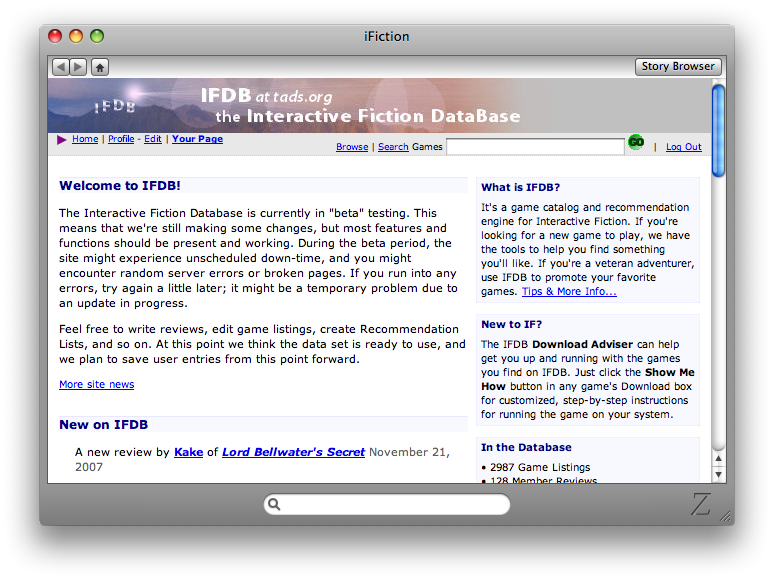Viewport: 774px width, 580px height.
Task: Open Tips & More Info link
Action: (569, 292)
